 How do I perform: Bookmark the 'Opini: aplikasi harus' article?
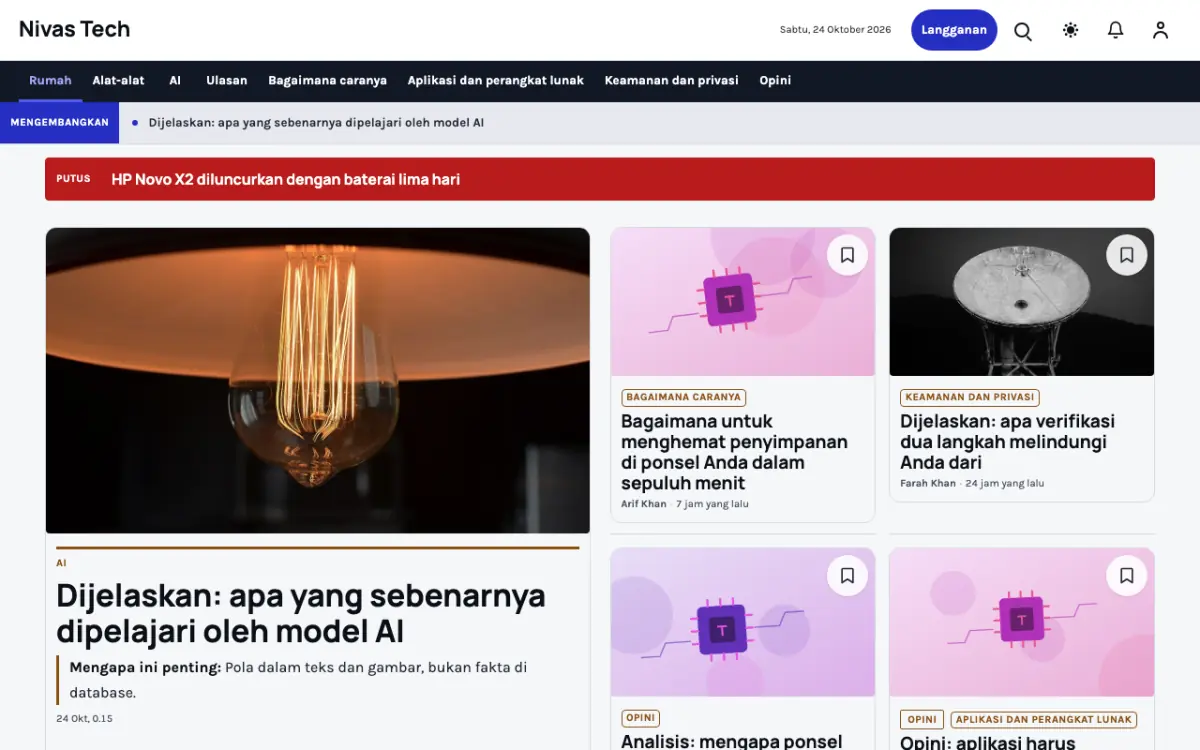click(1126, 575)
